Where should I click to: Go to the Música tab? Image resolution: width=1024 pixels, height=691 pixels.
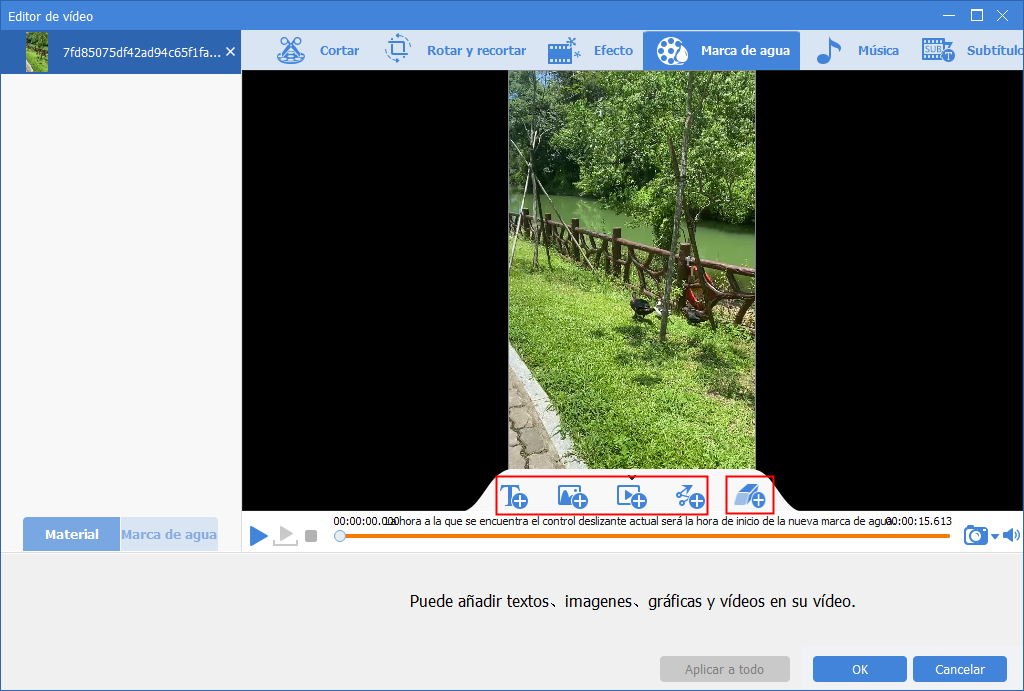(857, 50)
